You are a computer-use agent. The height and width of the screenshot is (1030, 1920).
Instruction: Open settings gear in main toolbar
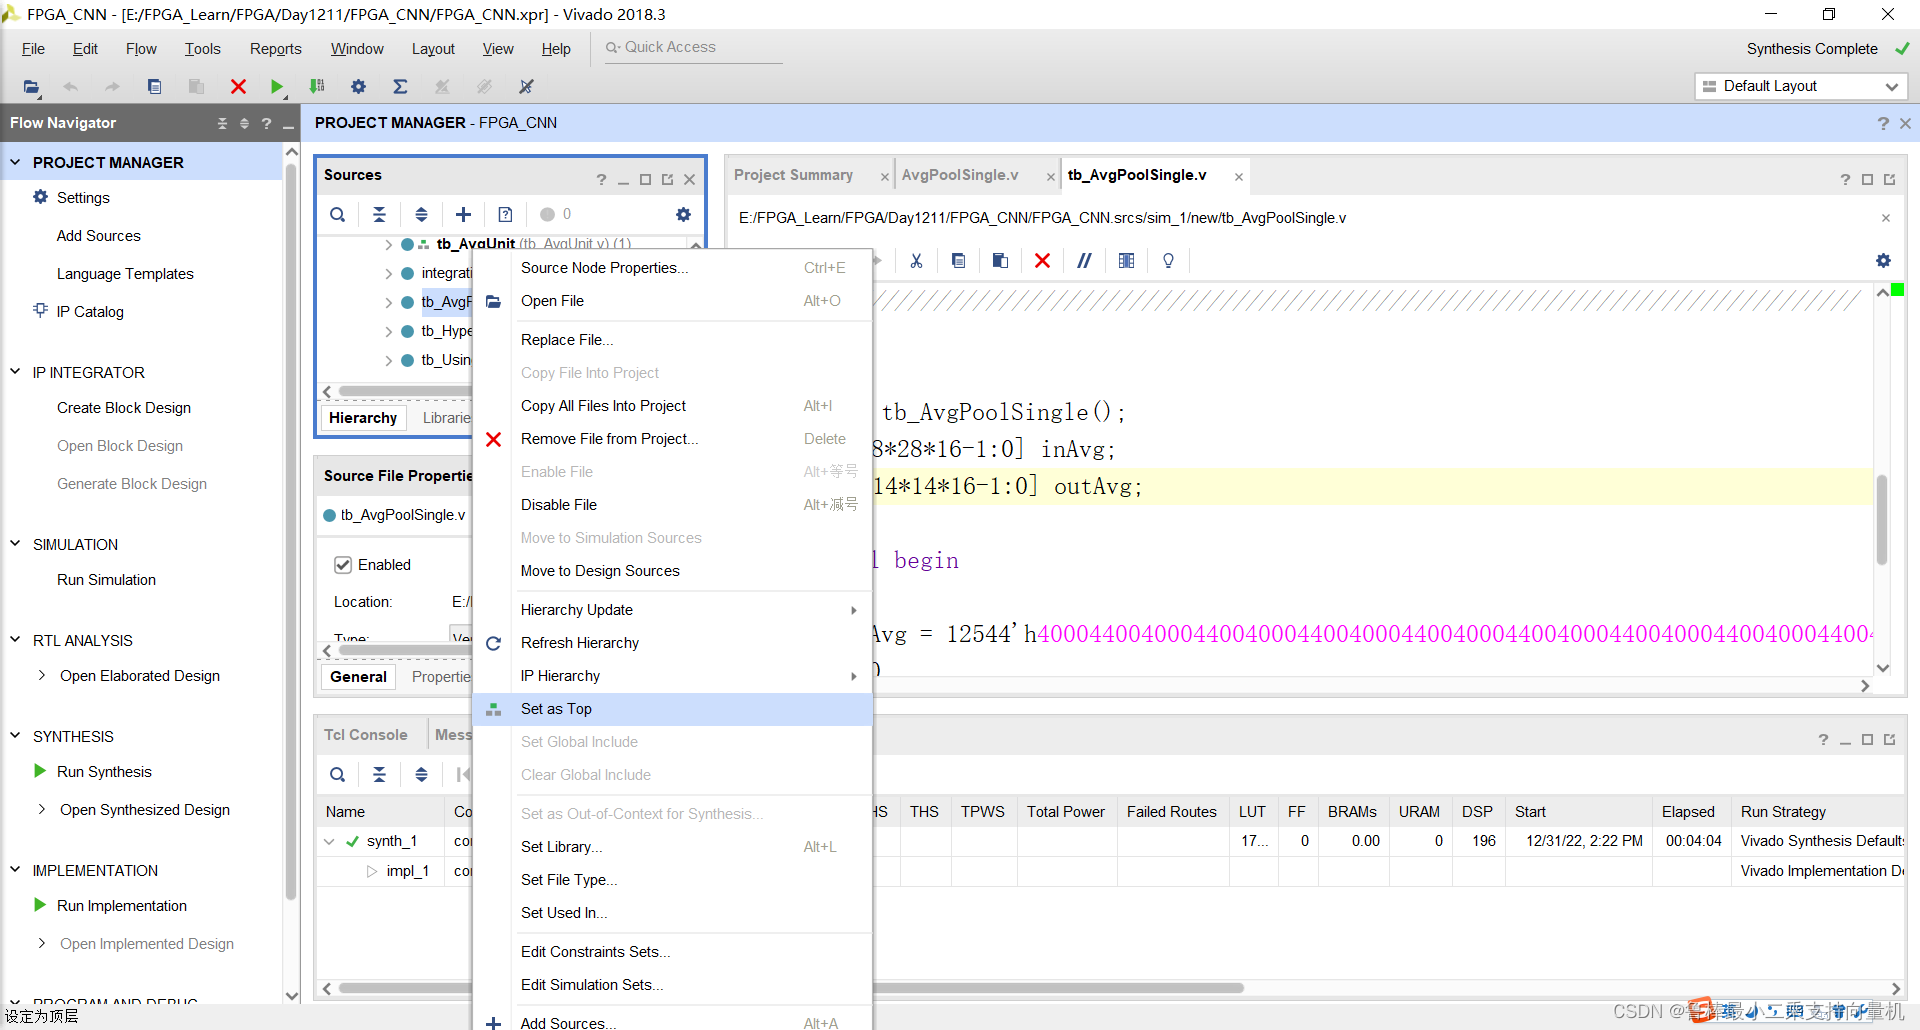coord(358,87)
